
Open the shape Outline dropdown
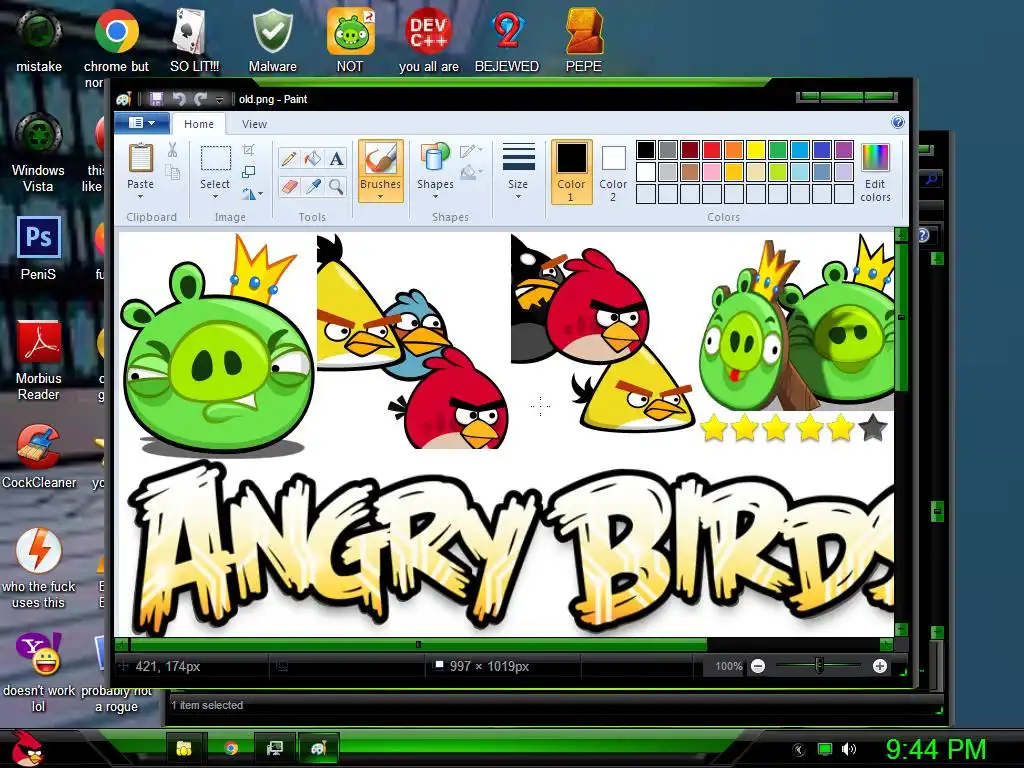click(472, 151)
